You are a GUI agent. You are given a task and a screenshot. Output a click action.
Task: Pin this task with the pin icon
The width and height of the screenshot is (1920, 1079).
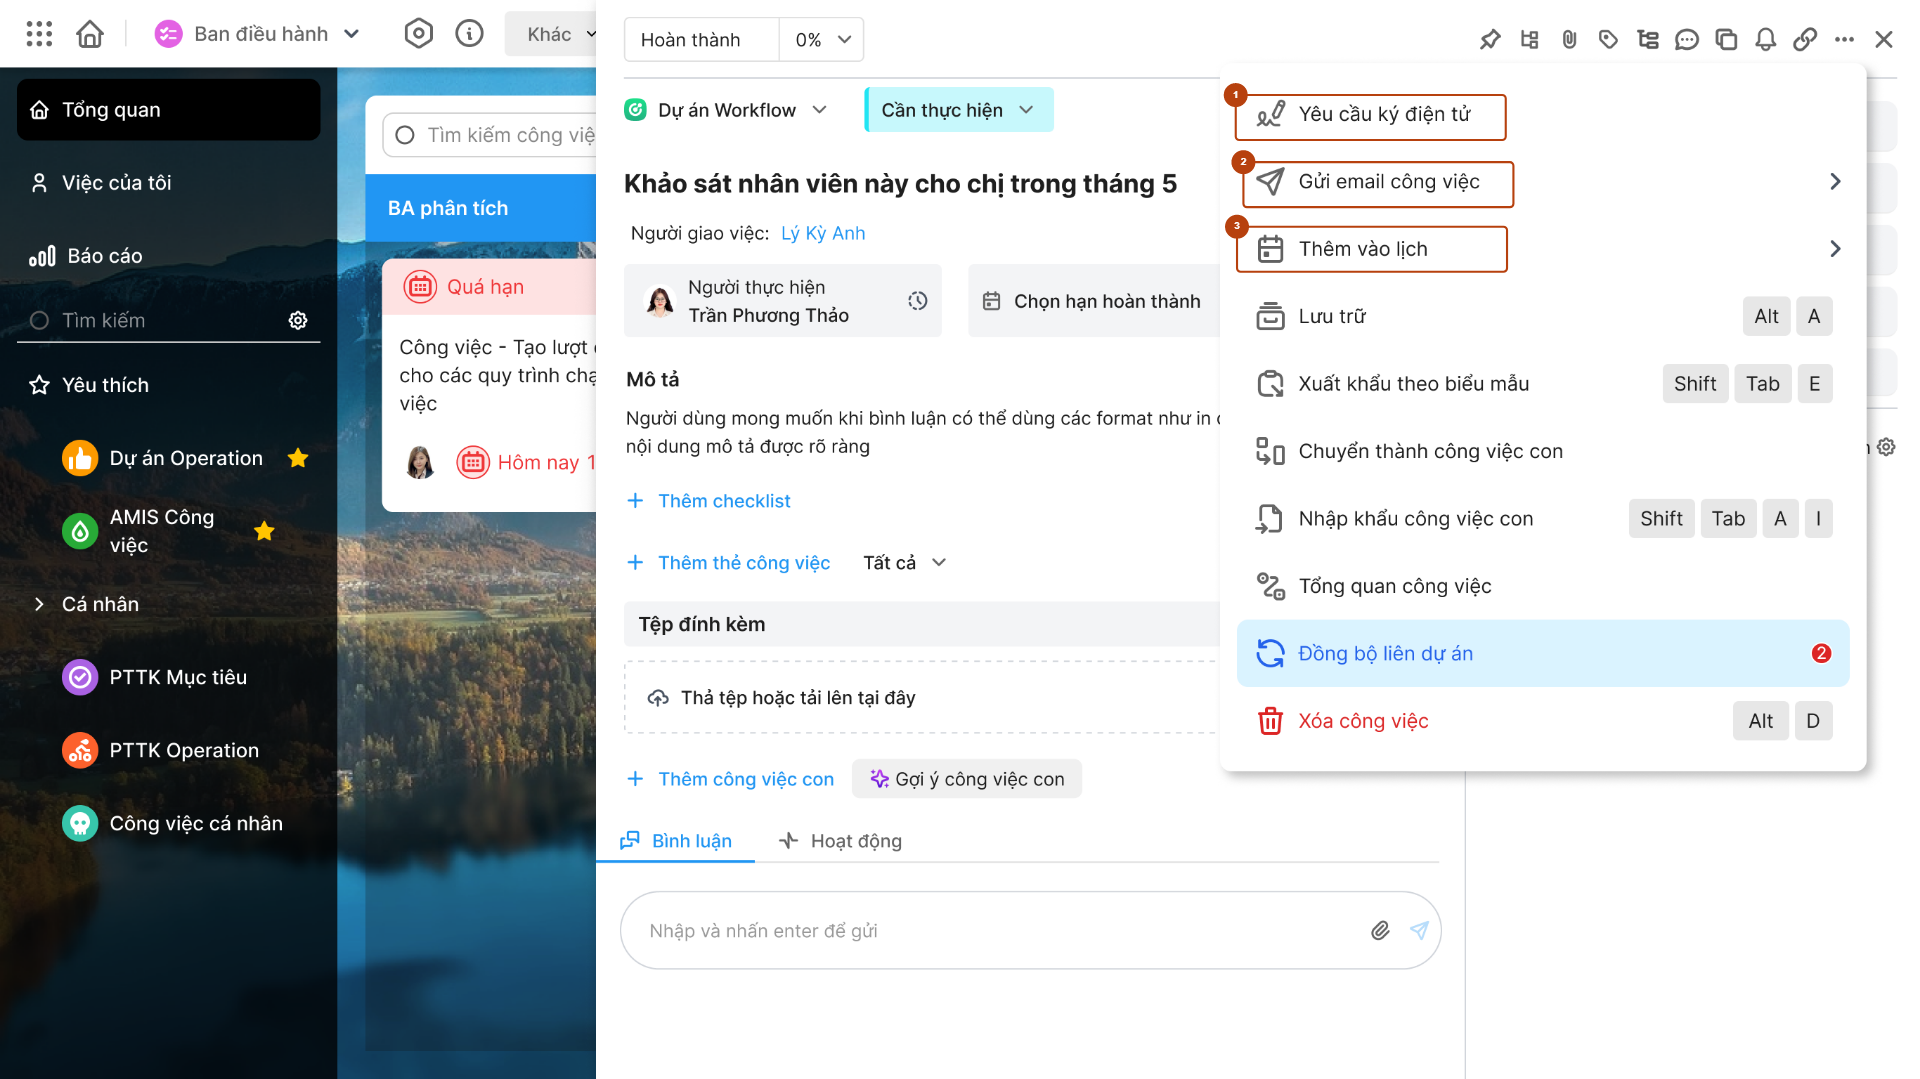[x=1490, y=40]
